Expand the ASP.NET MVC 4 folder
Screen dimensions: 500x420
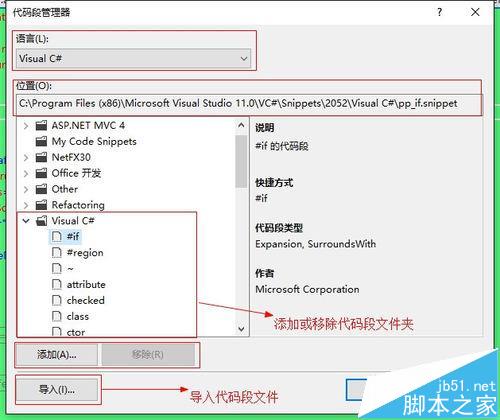pos(26,126)
